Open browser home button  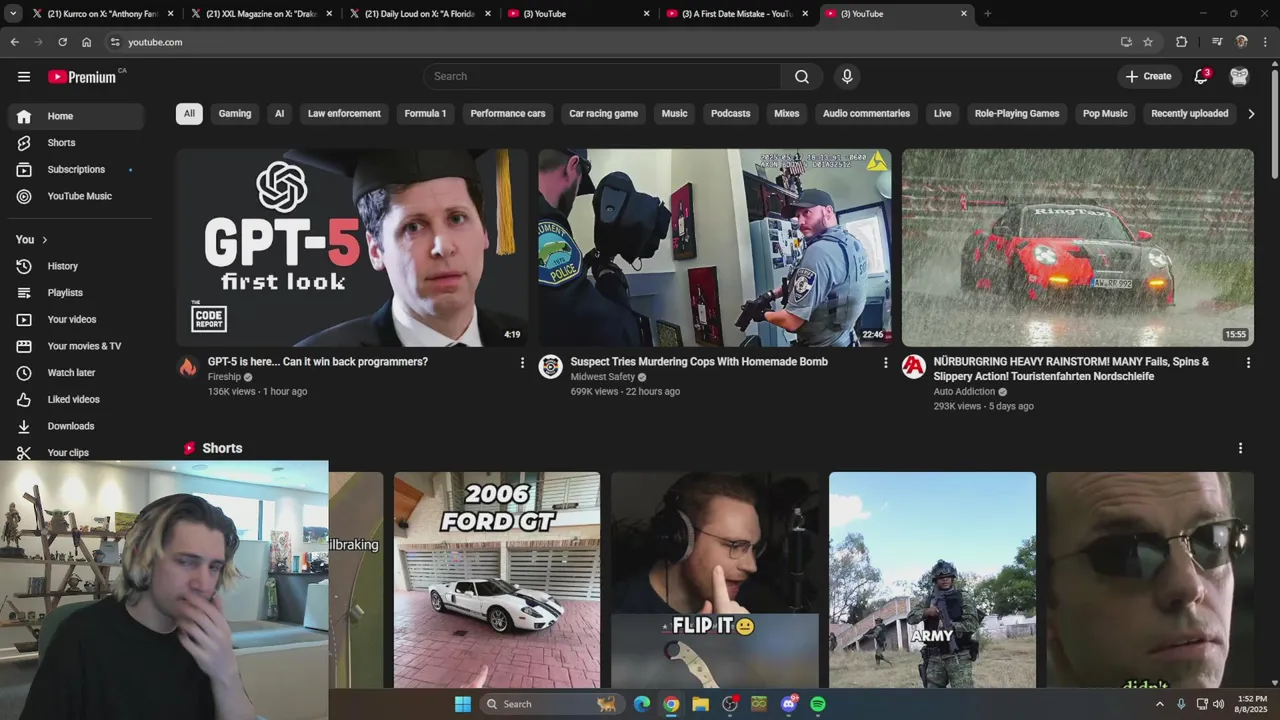click(86, 42)
